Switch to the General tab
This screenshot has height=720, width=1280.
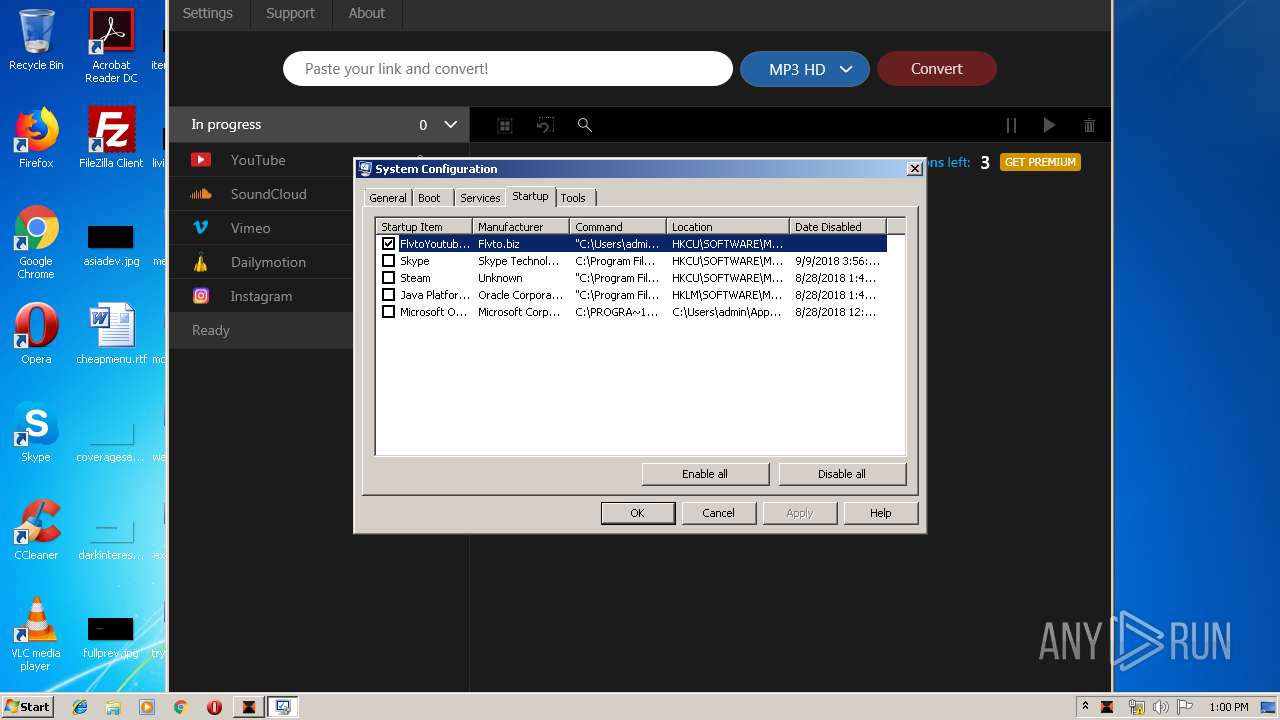click(388, 198)
